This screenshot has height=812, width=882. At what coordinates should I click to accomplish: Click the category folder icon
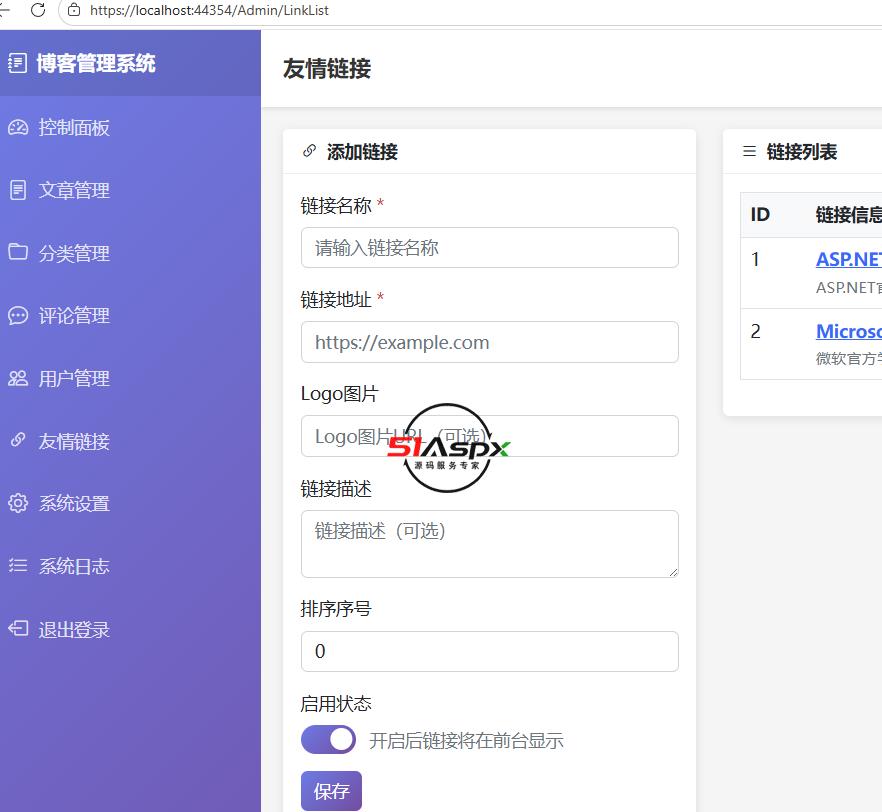click(x=18, y=252)
